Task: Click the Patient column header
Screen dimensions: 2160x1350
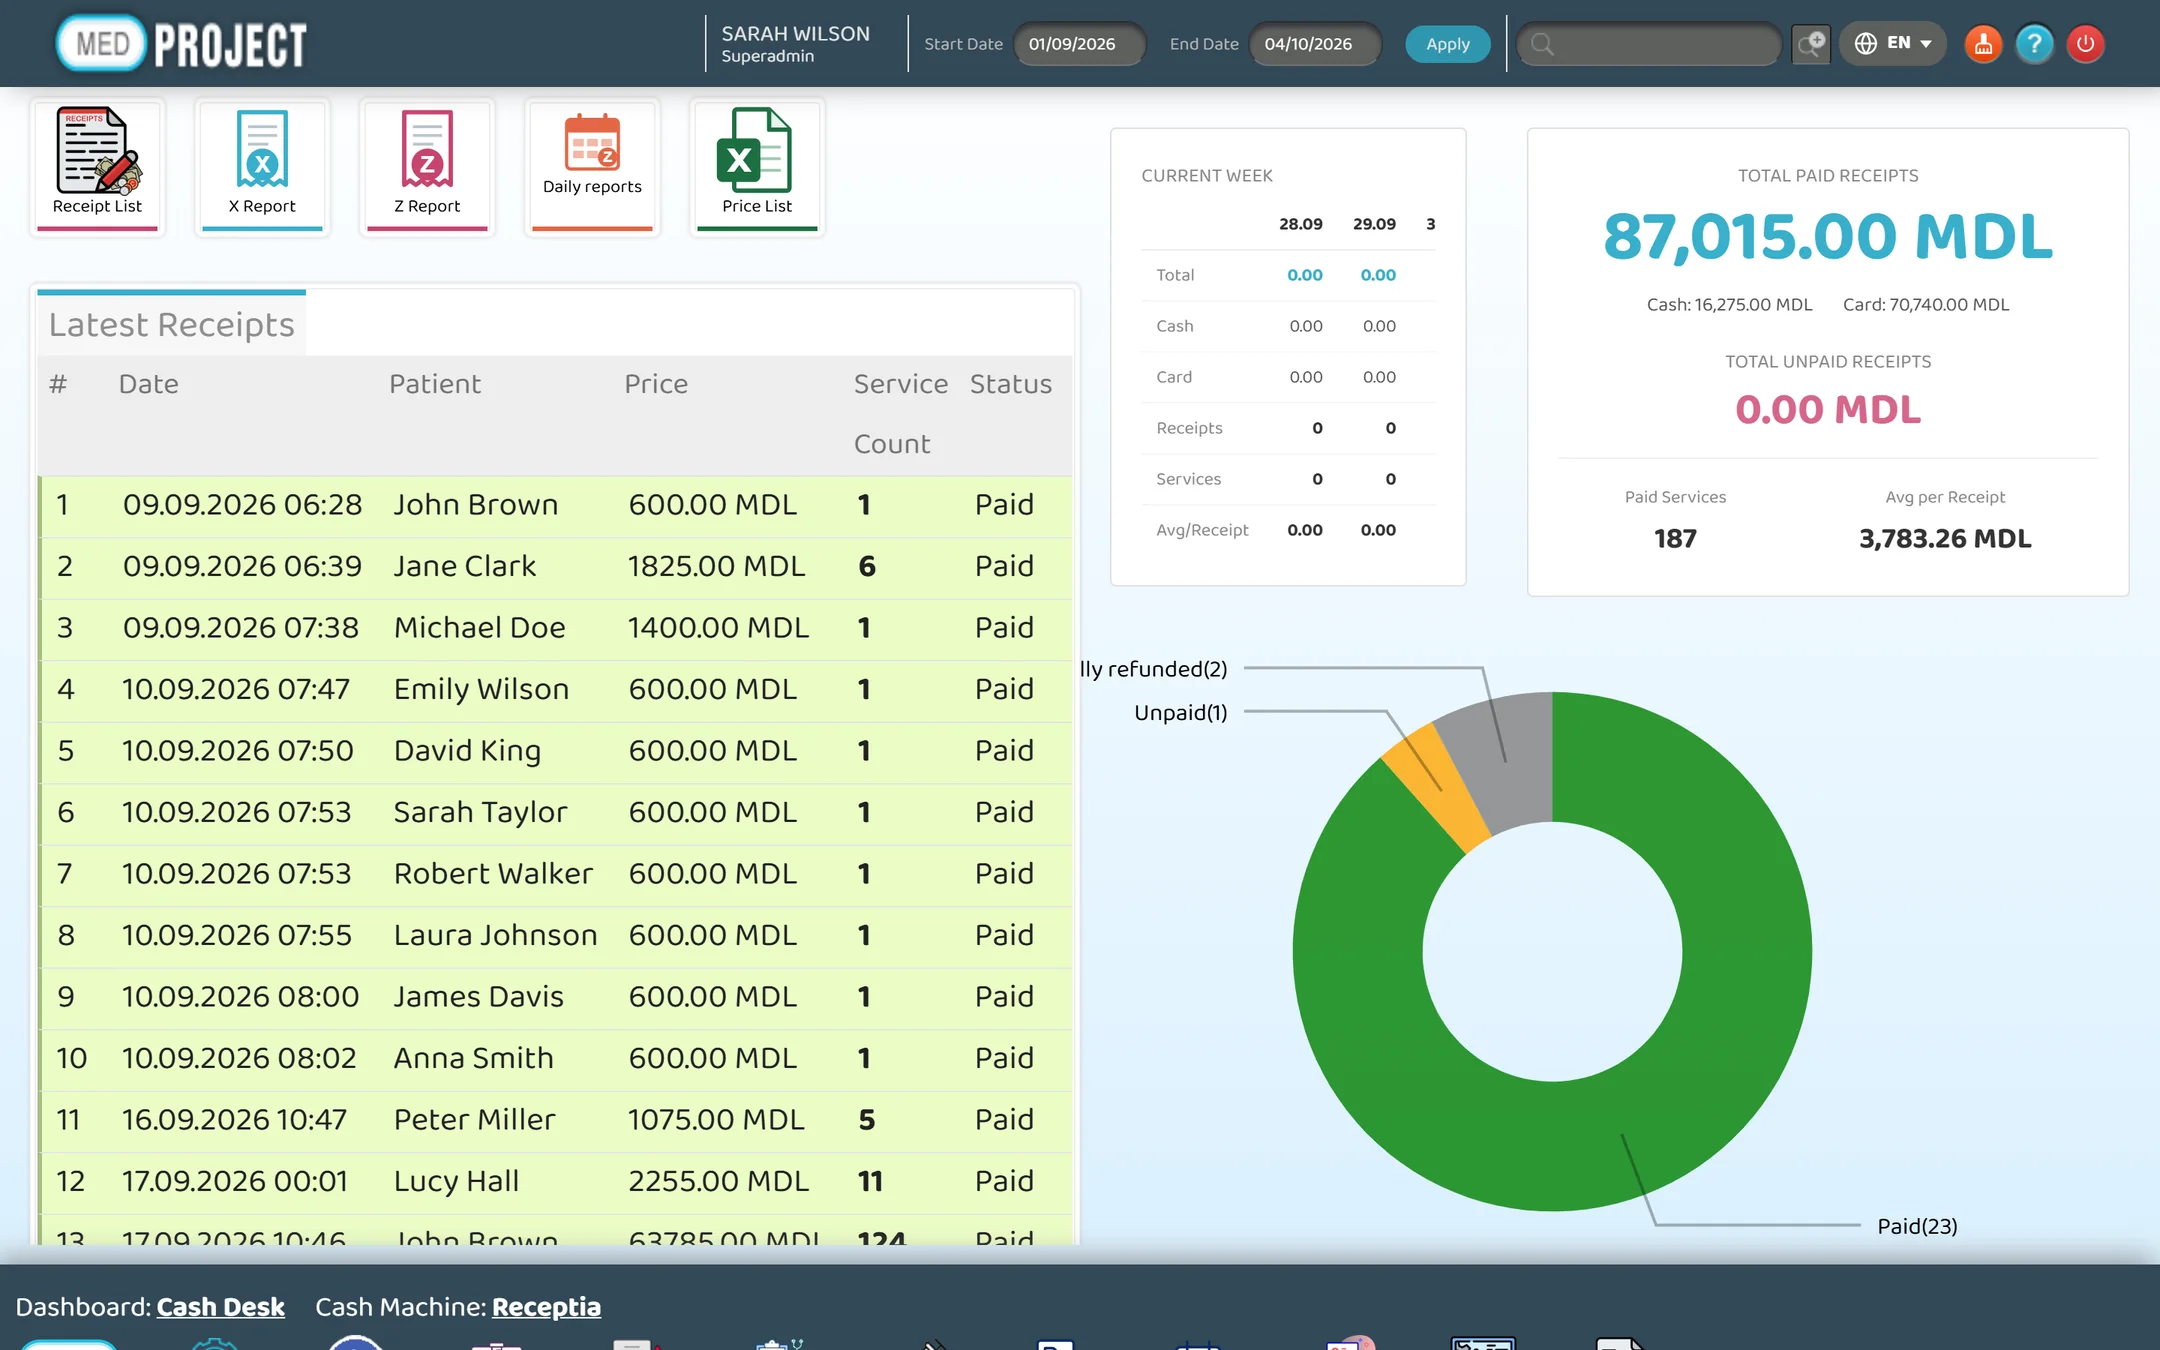Action: point(435,384)
